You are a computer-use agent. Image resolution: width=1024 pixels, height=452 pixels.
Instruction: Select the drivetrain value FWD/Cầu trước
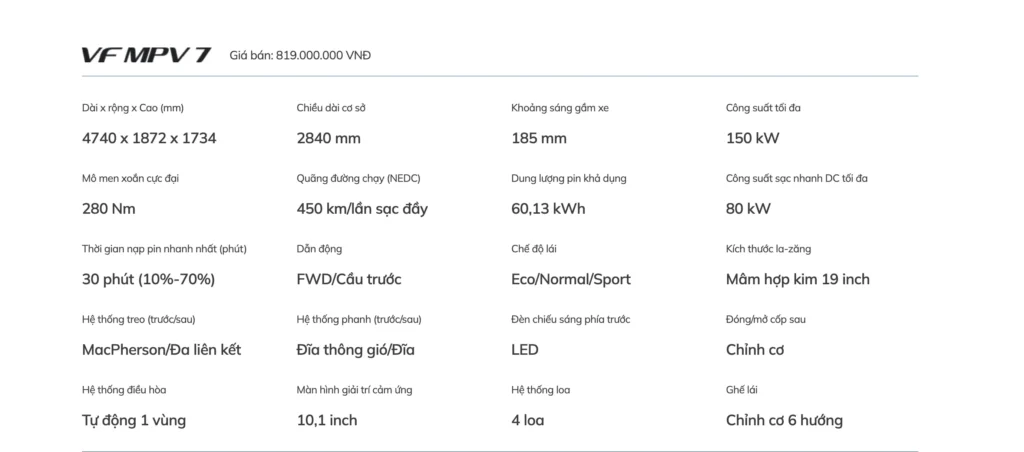tap(349, 279)
